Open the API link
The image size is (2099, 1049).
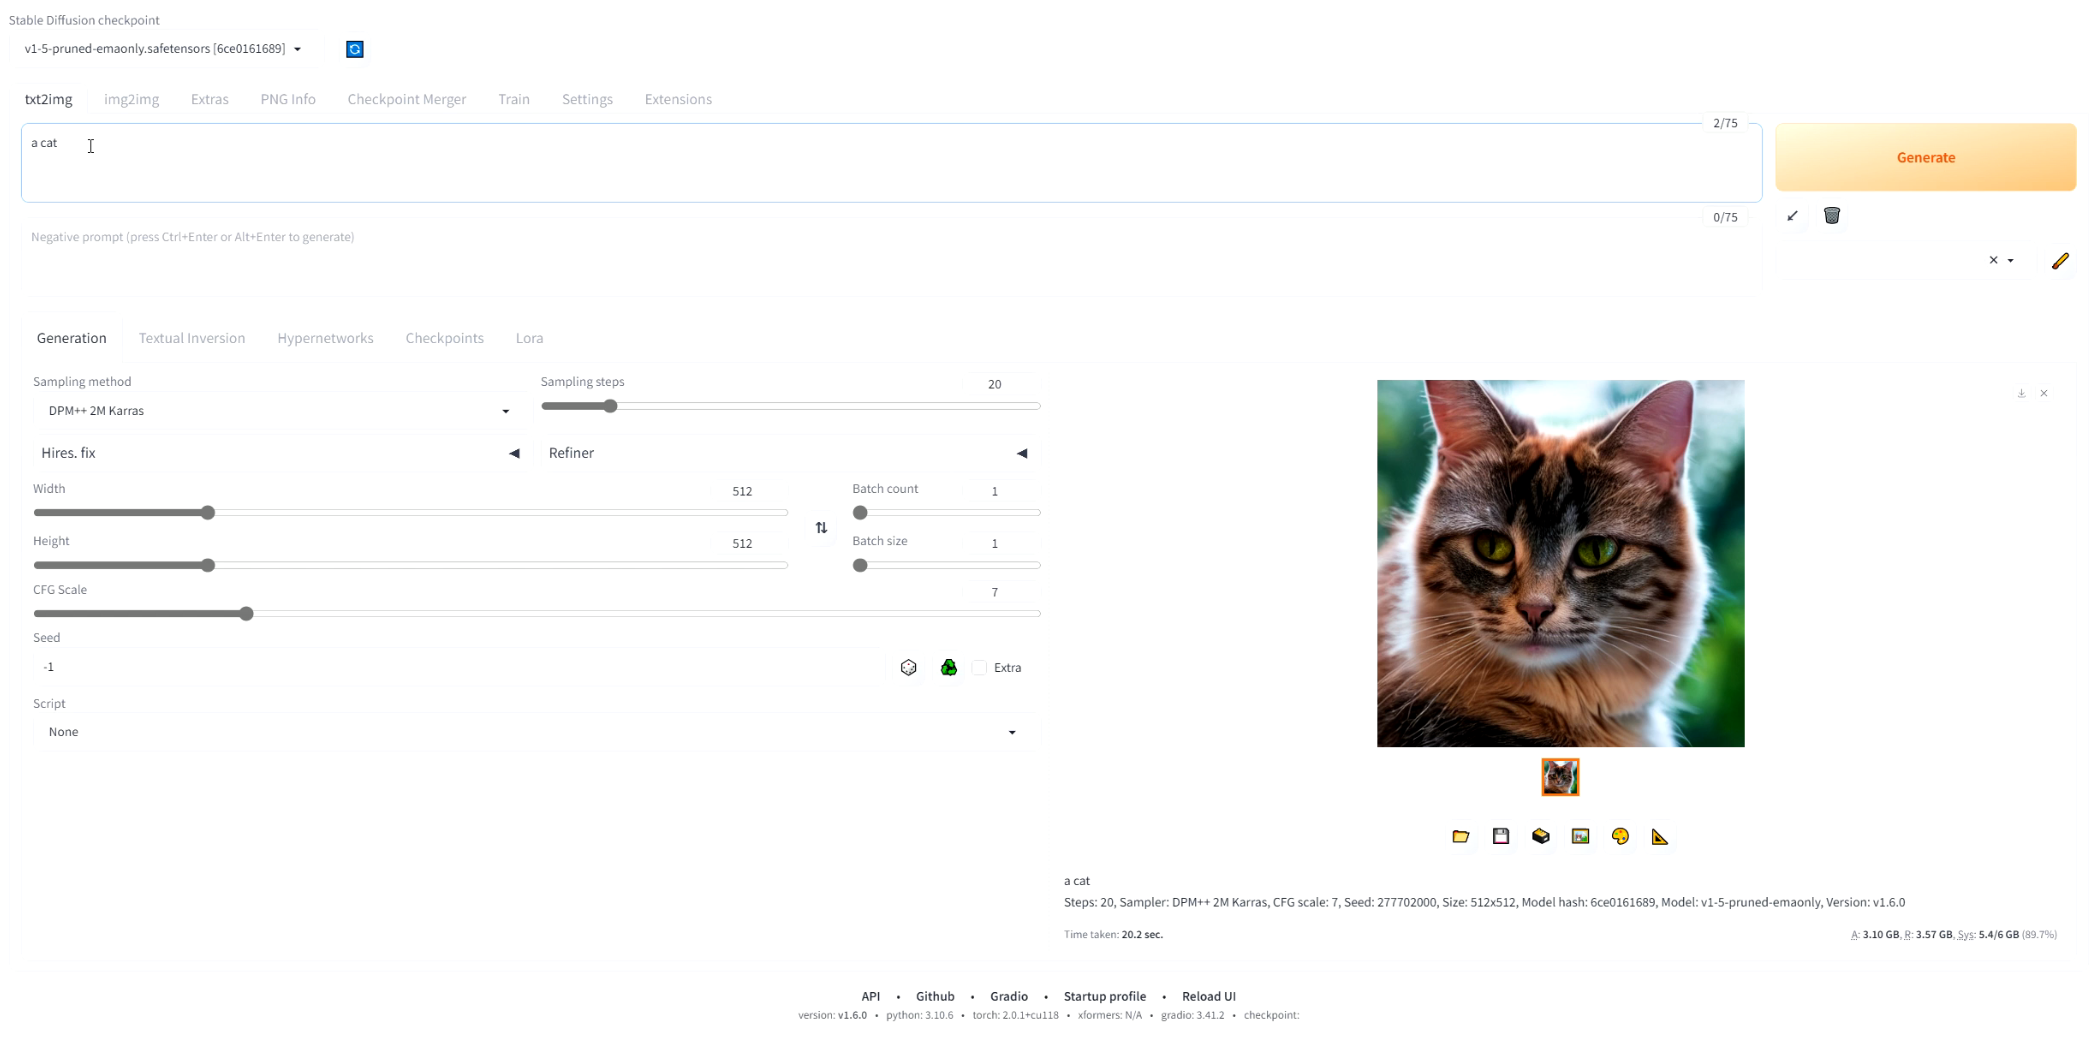(x=870, y=996)
